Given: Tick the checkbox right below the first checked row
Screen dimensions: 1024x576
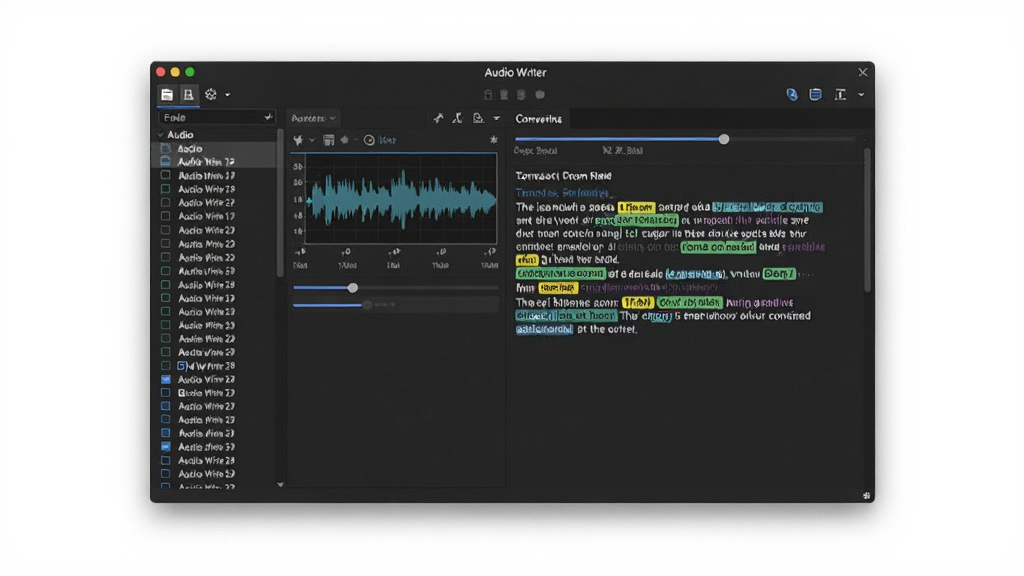Looking at the screenshot, I should 166,393.
